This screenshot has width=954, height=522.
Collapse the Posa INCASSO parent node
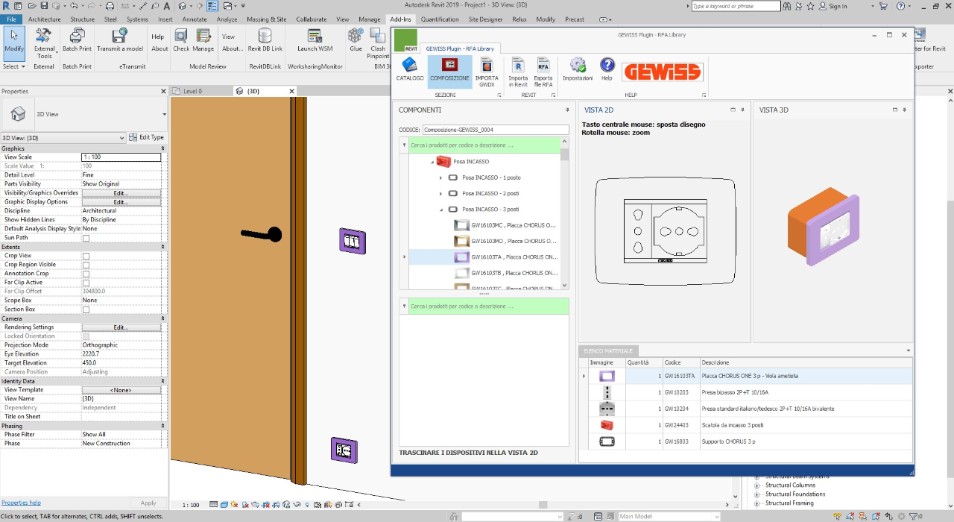433,162
